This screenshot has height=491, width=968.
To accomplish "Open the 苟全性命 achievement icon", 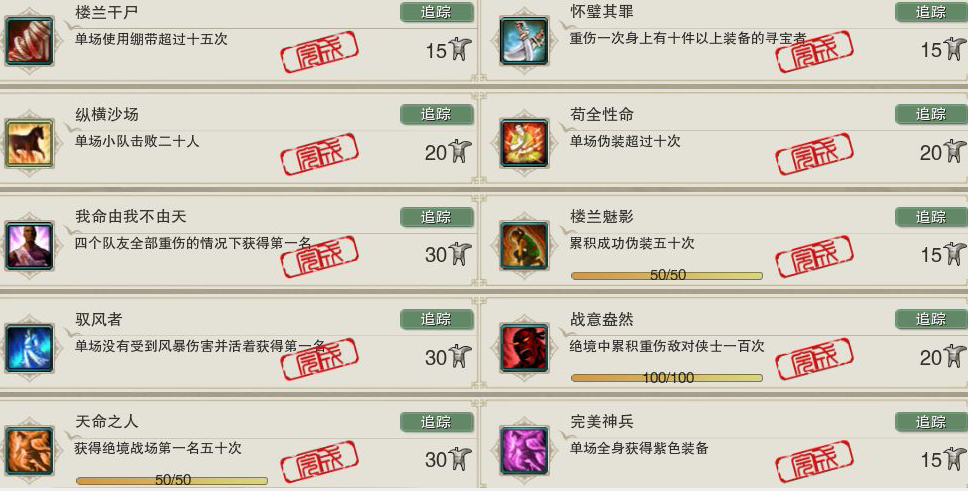I will (524, 144).
